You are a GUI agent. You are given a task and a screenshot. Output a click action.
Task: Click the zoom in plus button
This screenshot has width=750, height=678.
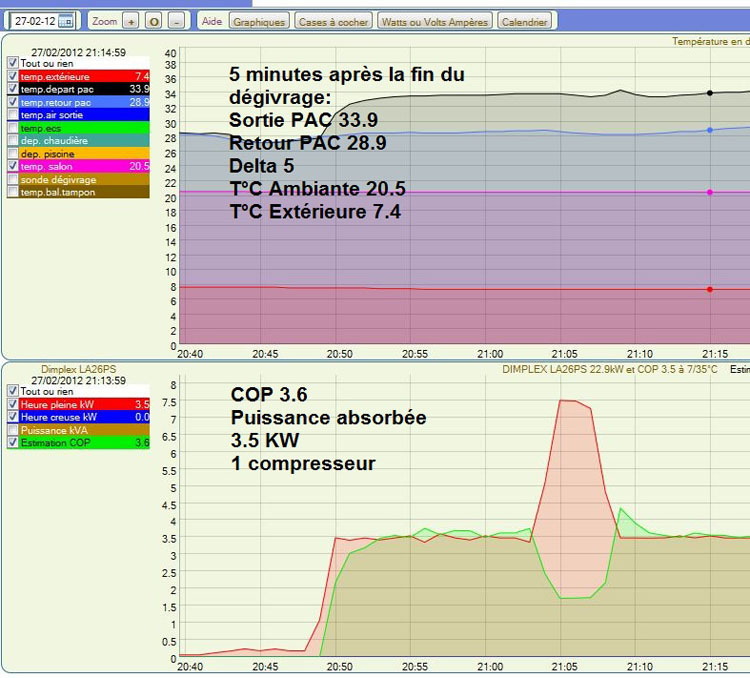point(132,21)
